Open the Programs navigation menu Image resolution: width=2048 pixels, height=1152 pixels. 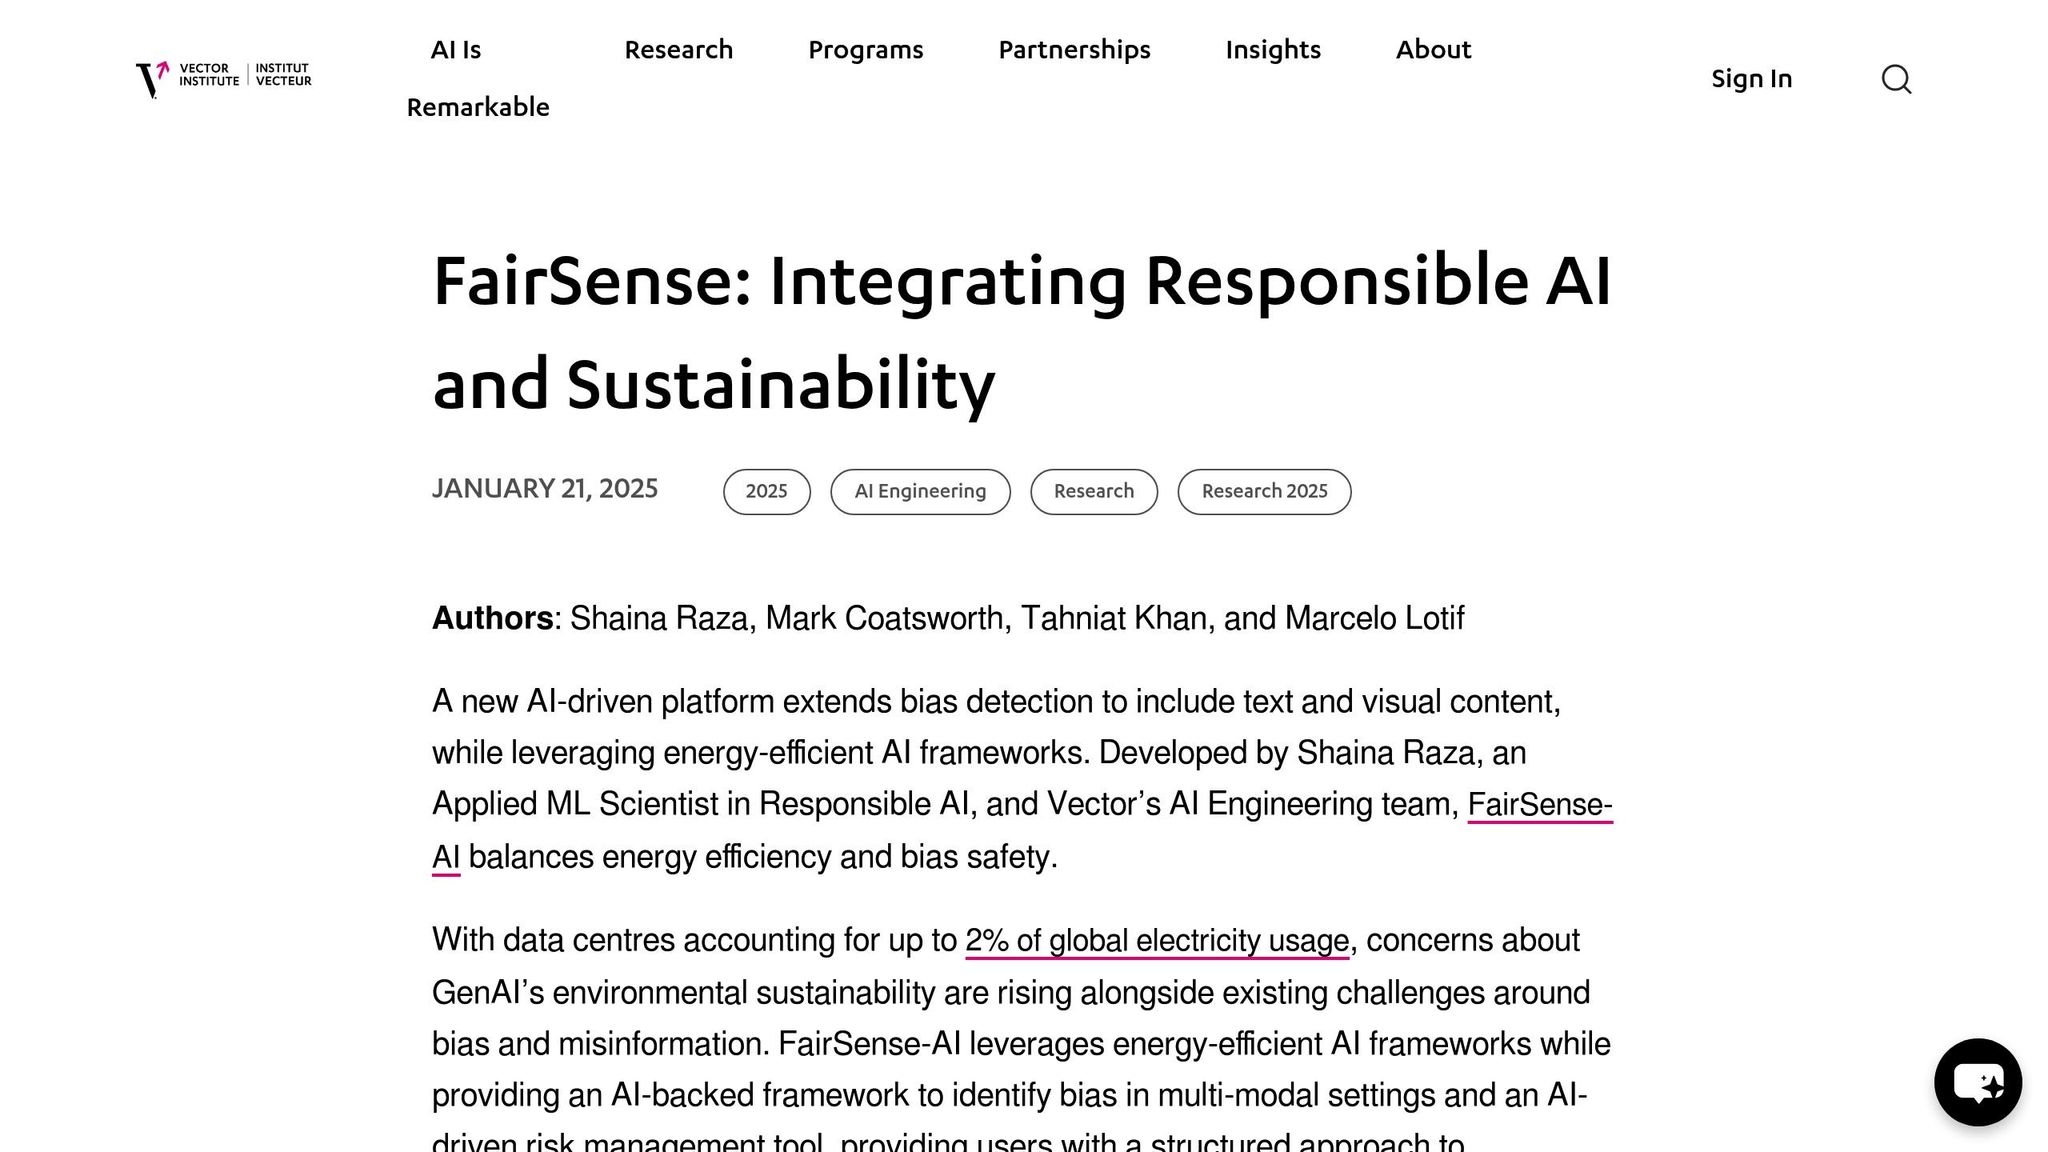(x=866, y=50)
